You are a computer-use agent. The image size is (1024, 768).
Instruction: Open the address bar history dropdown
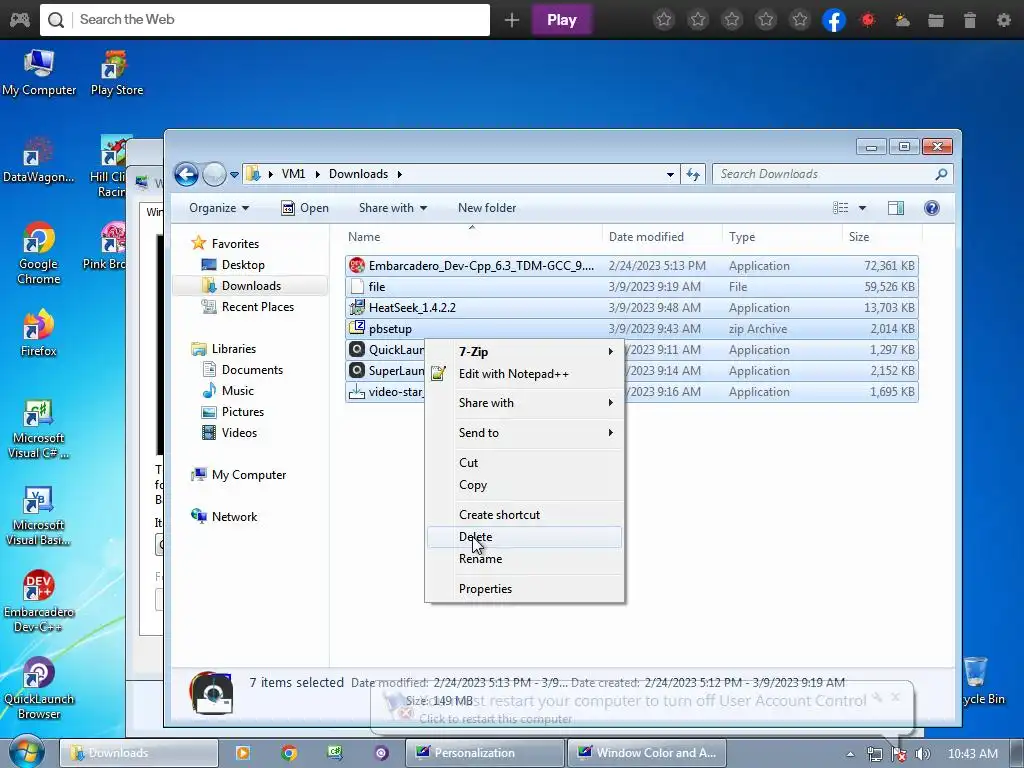(x=670, y=174)
